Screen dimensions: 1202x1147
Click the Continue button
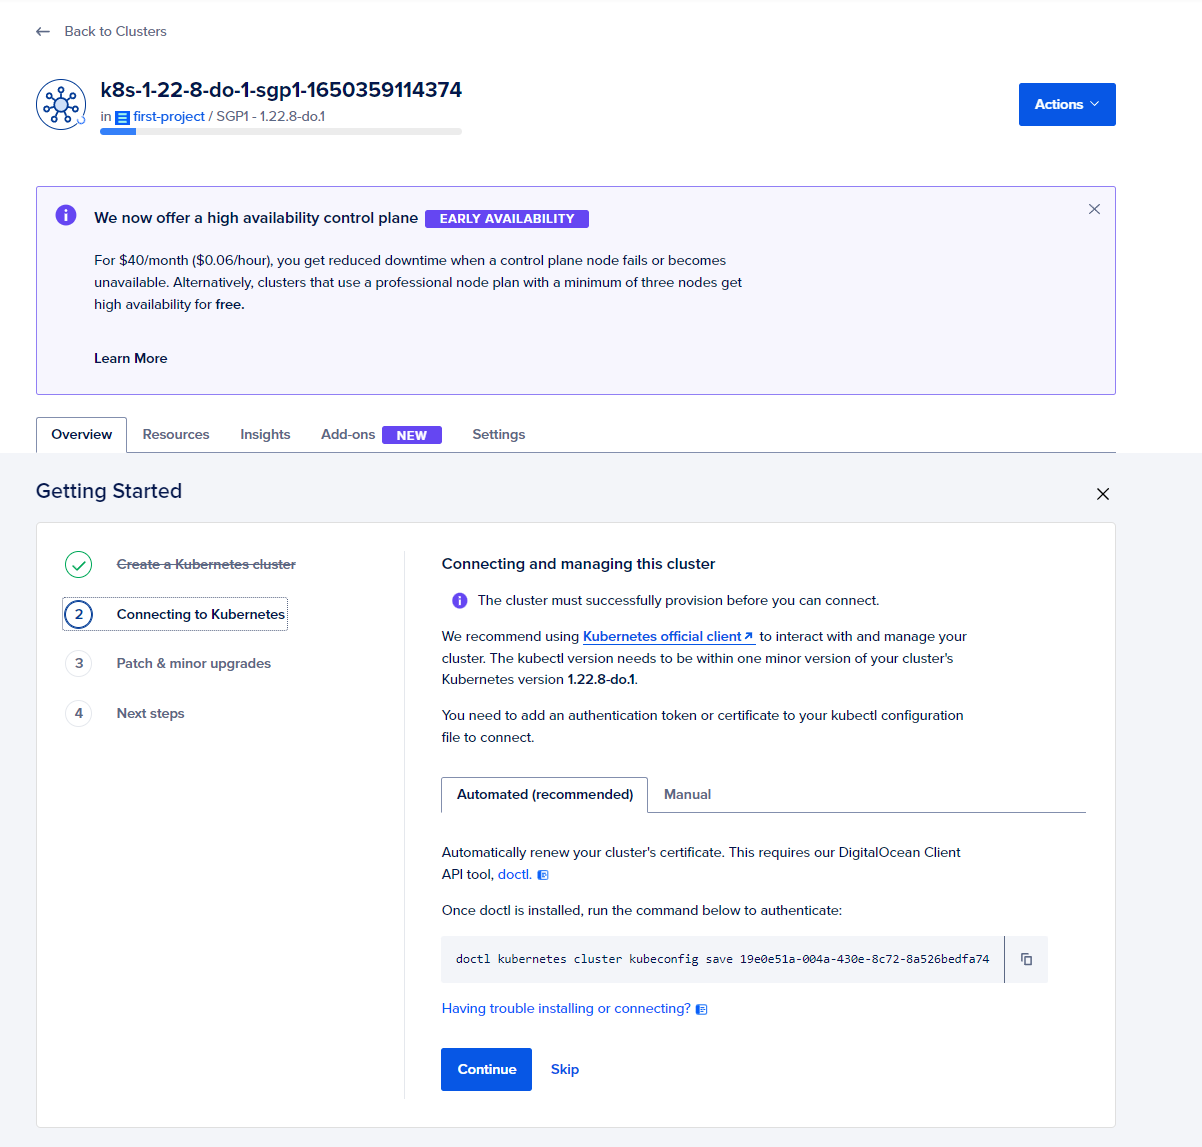[x=487, y=1070]
